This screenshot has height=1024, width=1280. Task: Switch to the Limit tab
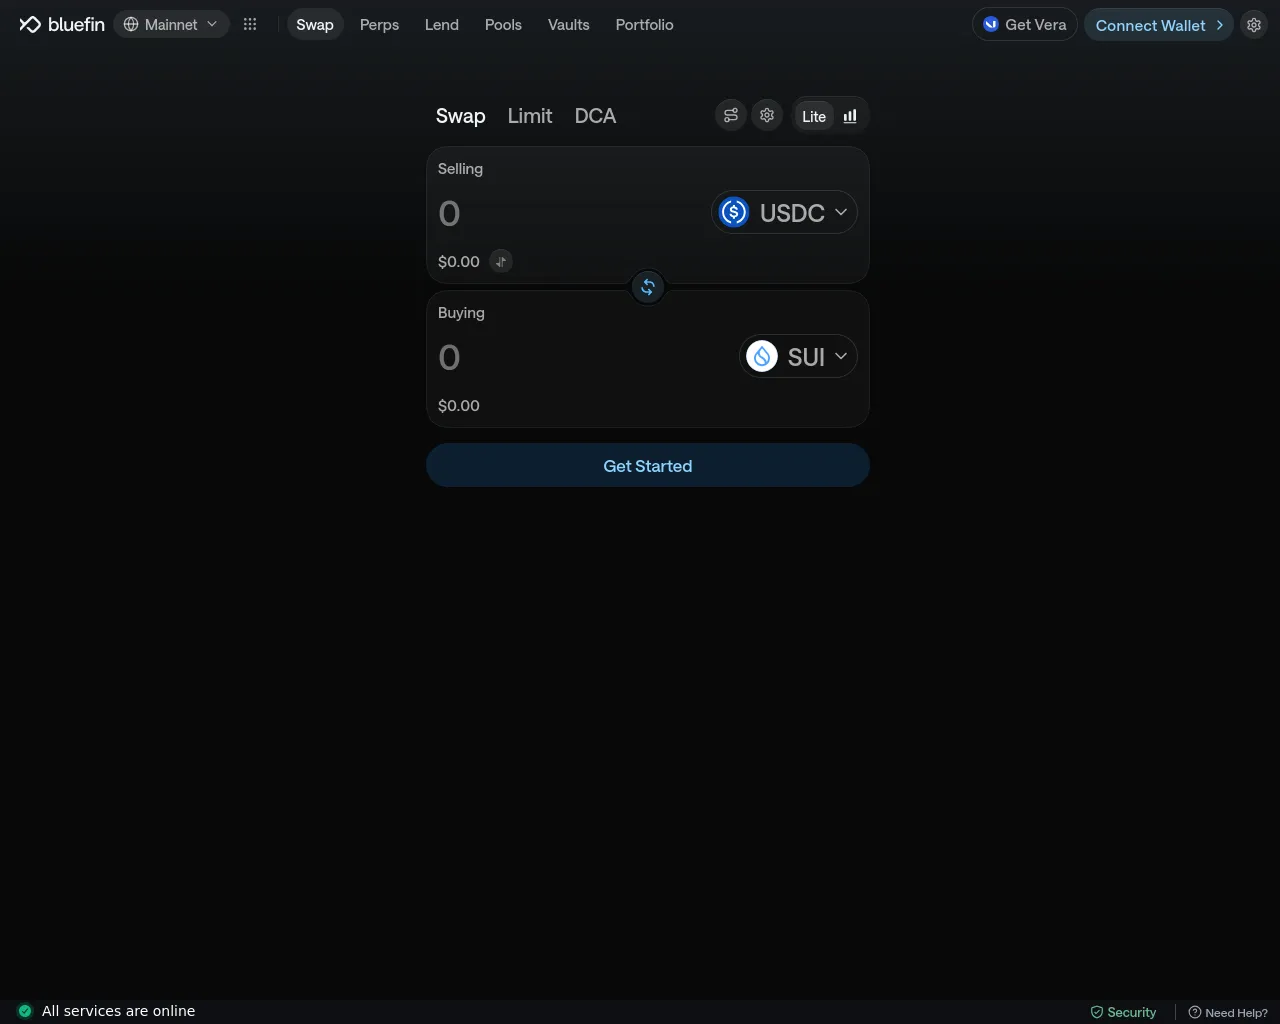pyautogui.click(x=530, y=116)
